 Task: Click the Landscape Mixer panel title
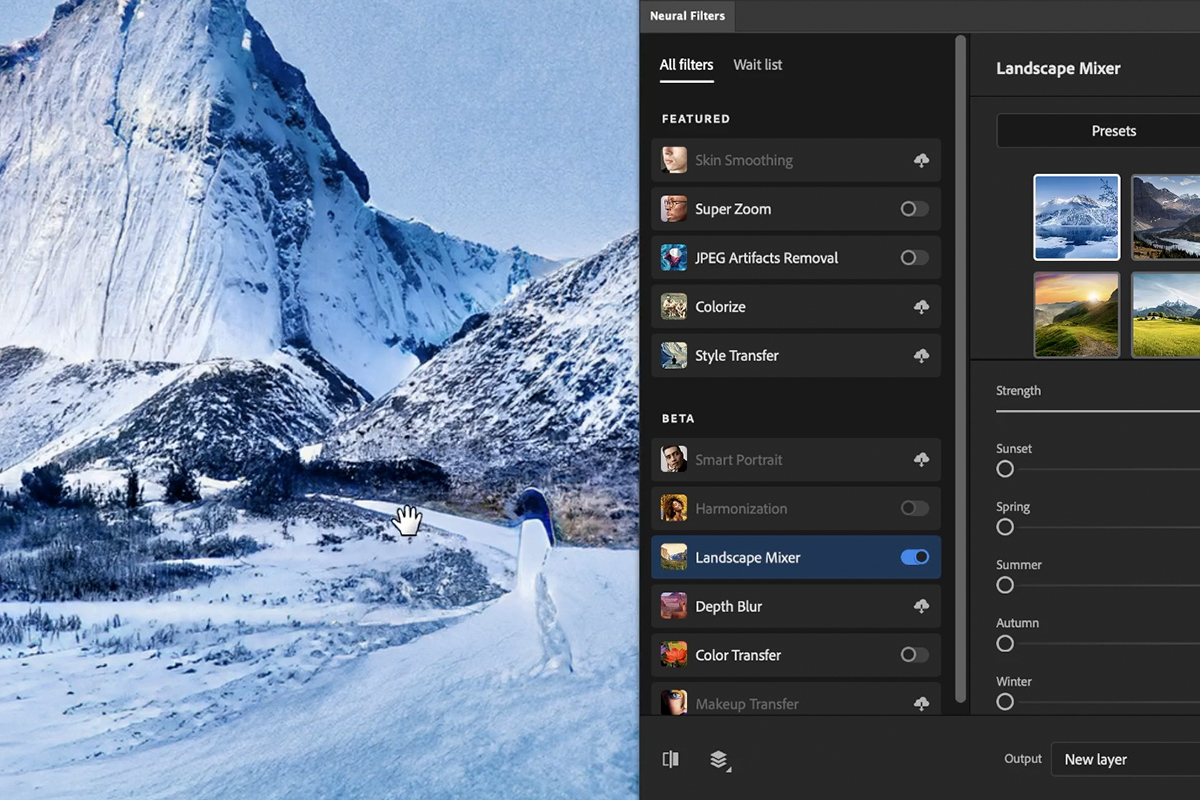[x=1058, y=68]
